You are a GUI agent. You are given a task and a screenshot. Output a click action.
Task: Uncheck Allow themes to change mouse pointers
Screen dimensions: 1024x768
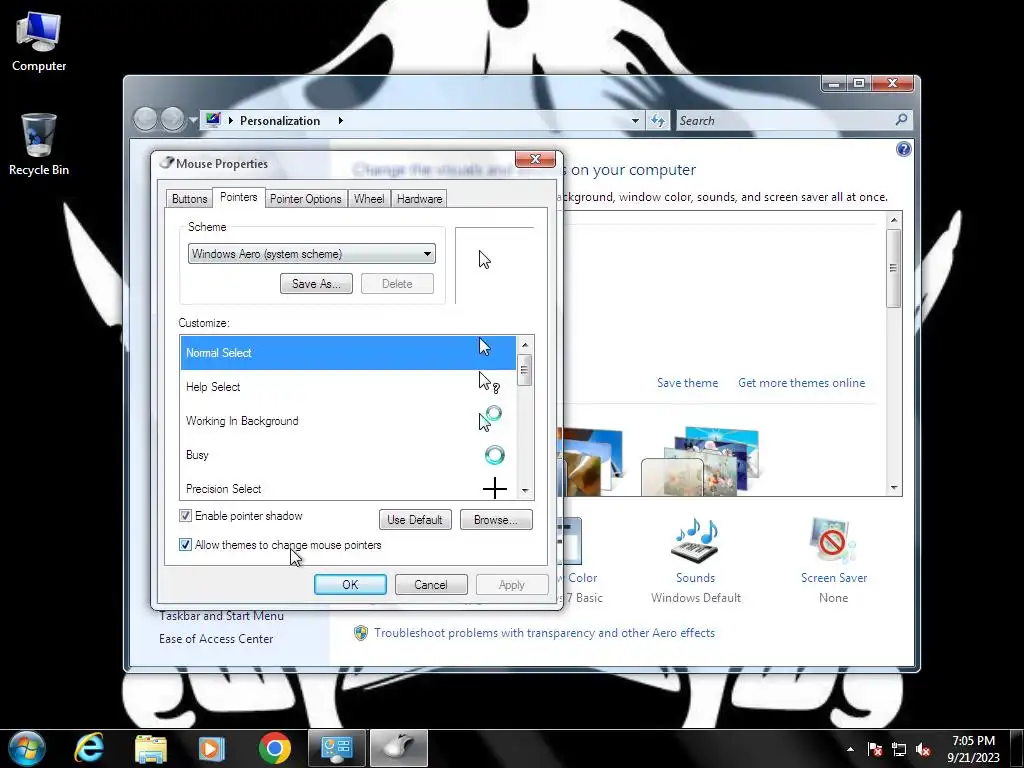(x=185, y=545)
